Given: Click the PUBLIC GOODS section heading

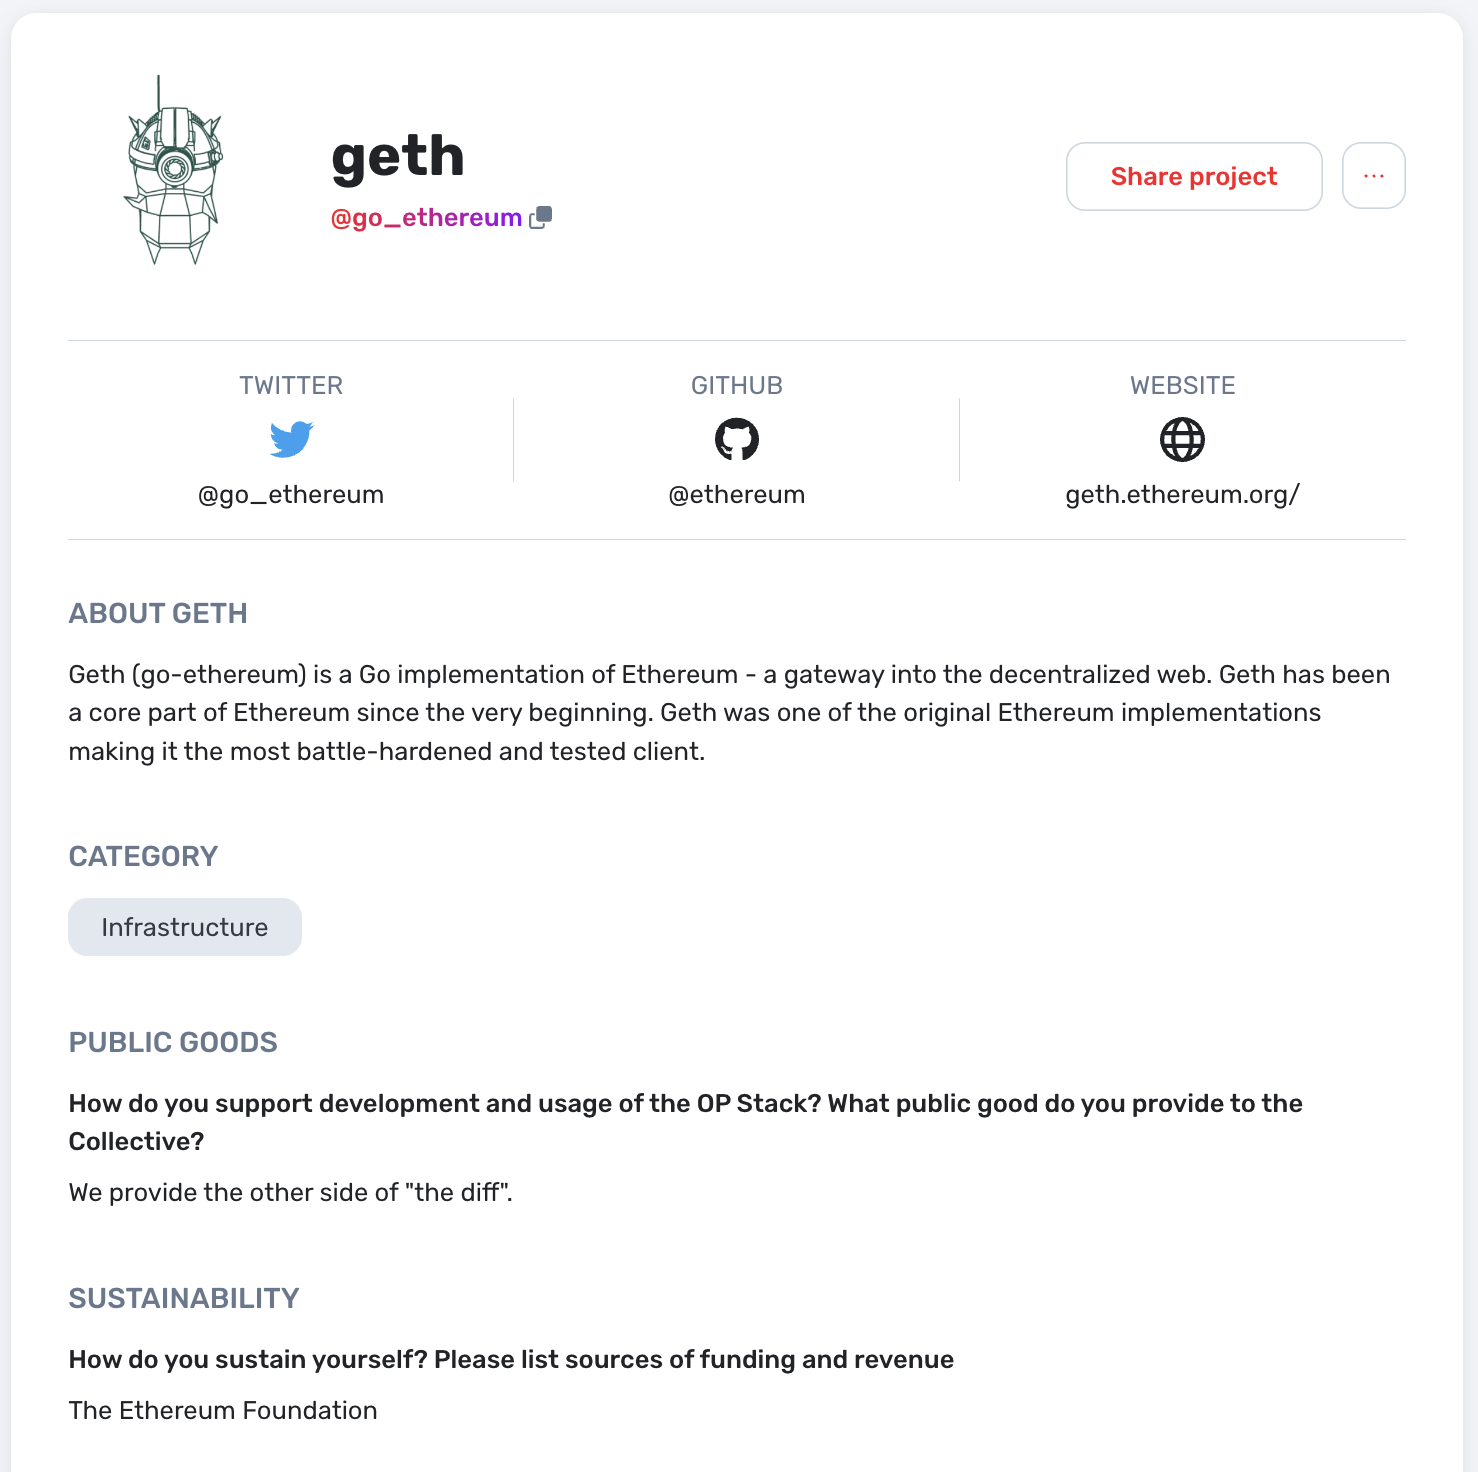Looking at the screenshot, I should coord(173,1042).
